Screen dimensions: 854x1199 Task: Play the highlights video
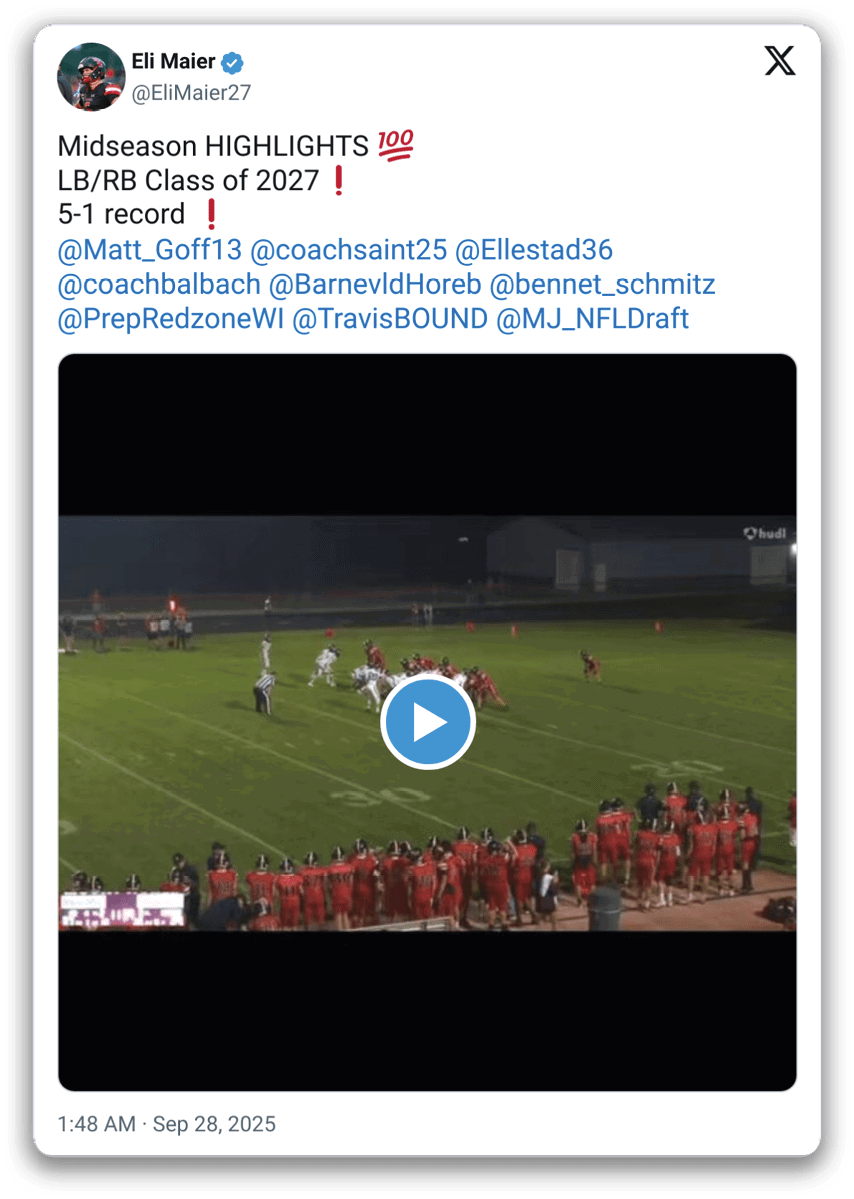tap(427, 722)
